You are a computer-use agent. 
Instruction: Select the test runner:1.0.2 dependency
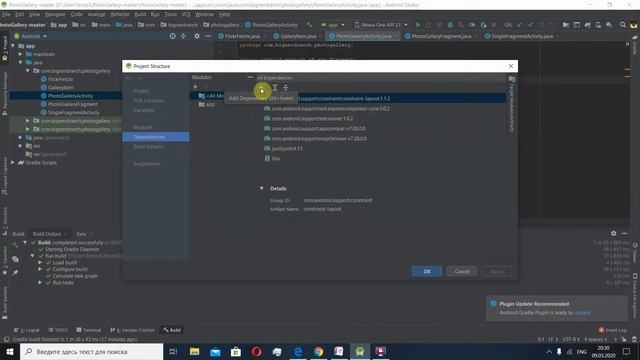click(x=309, y=118)
